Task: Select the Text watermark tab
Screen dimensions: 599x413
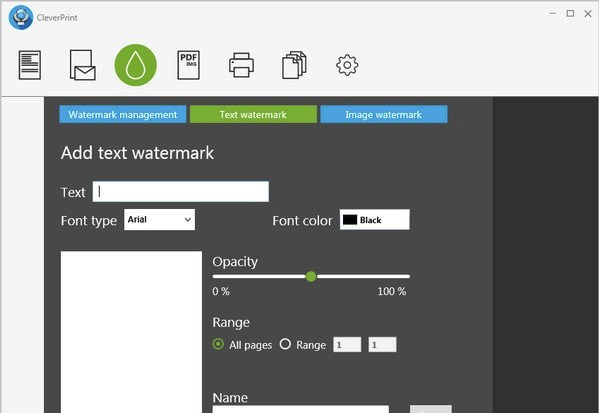Action: (253, 114)
